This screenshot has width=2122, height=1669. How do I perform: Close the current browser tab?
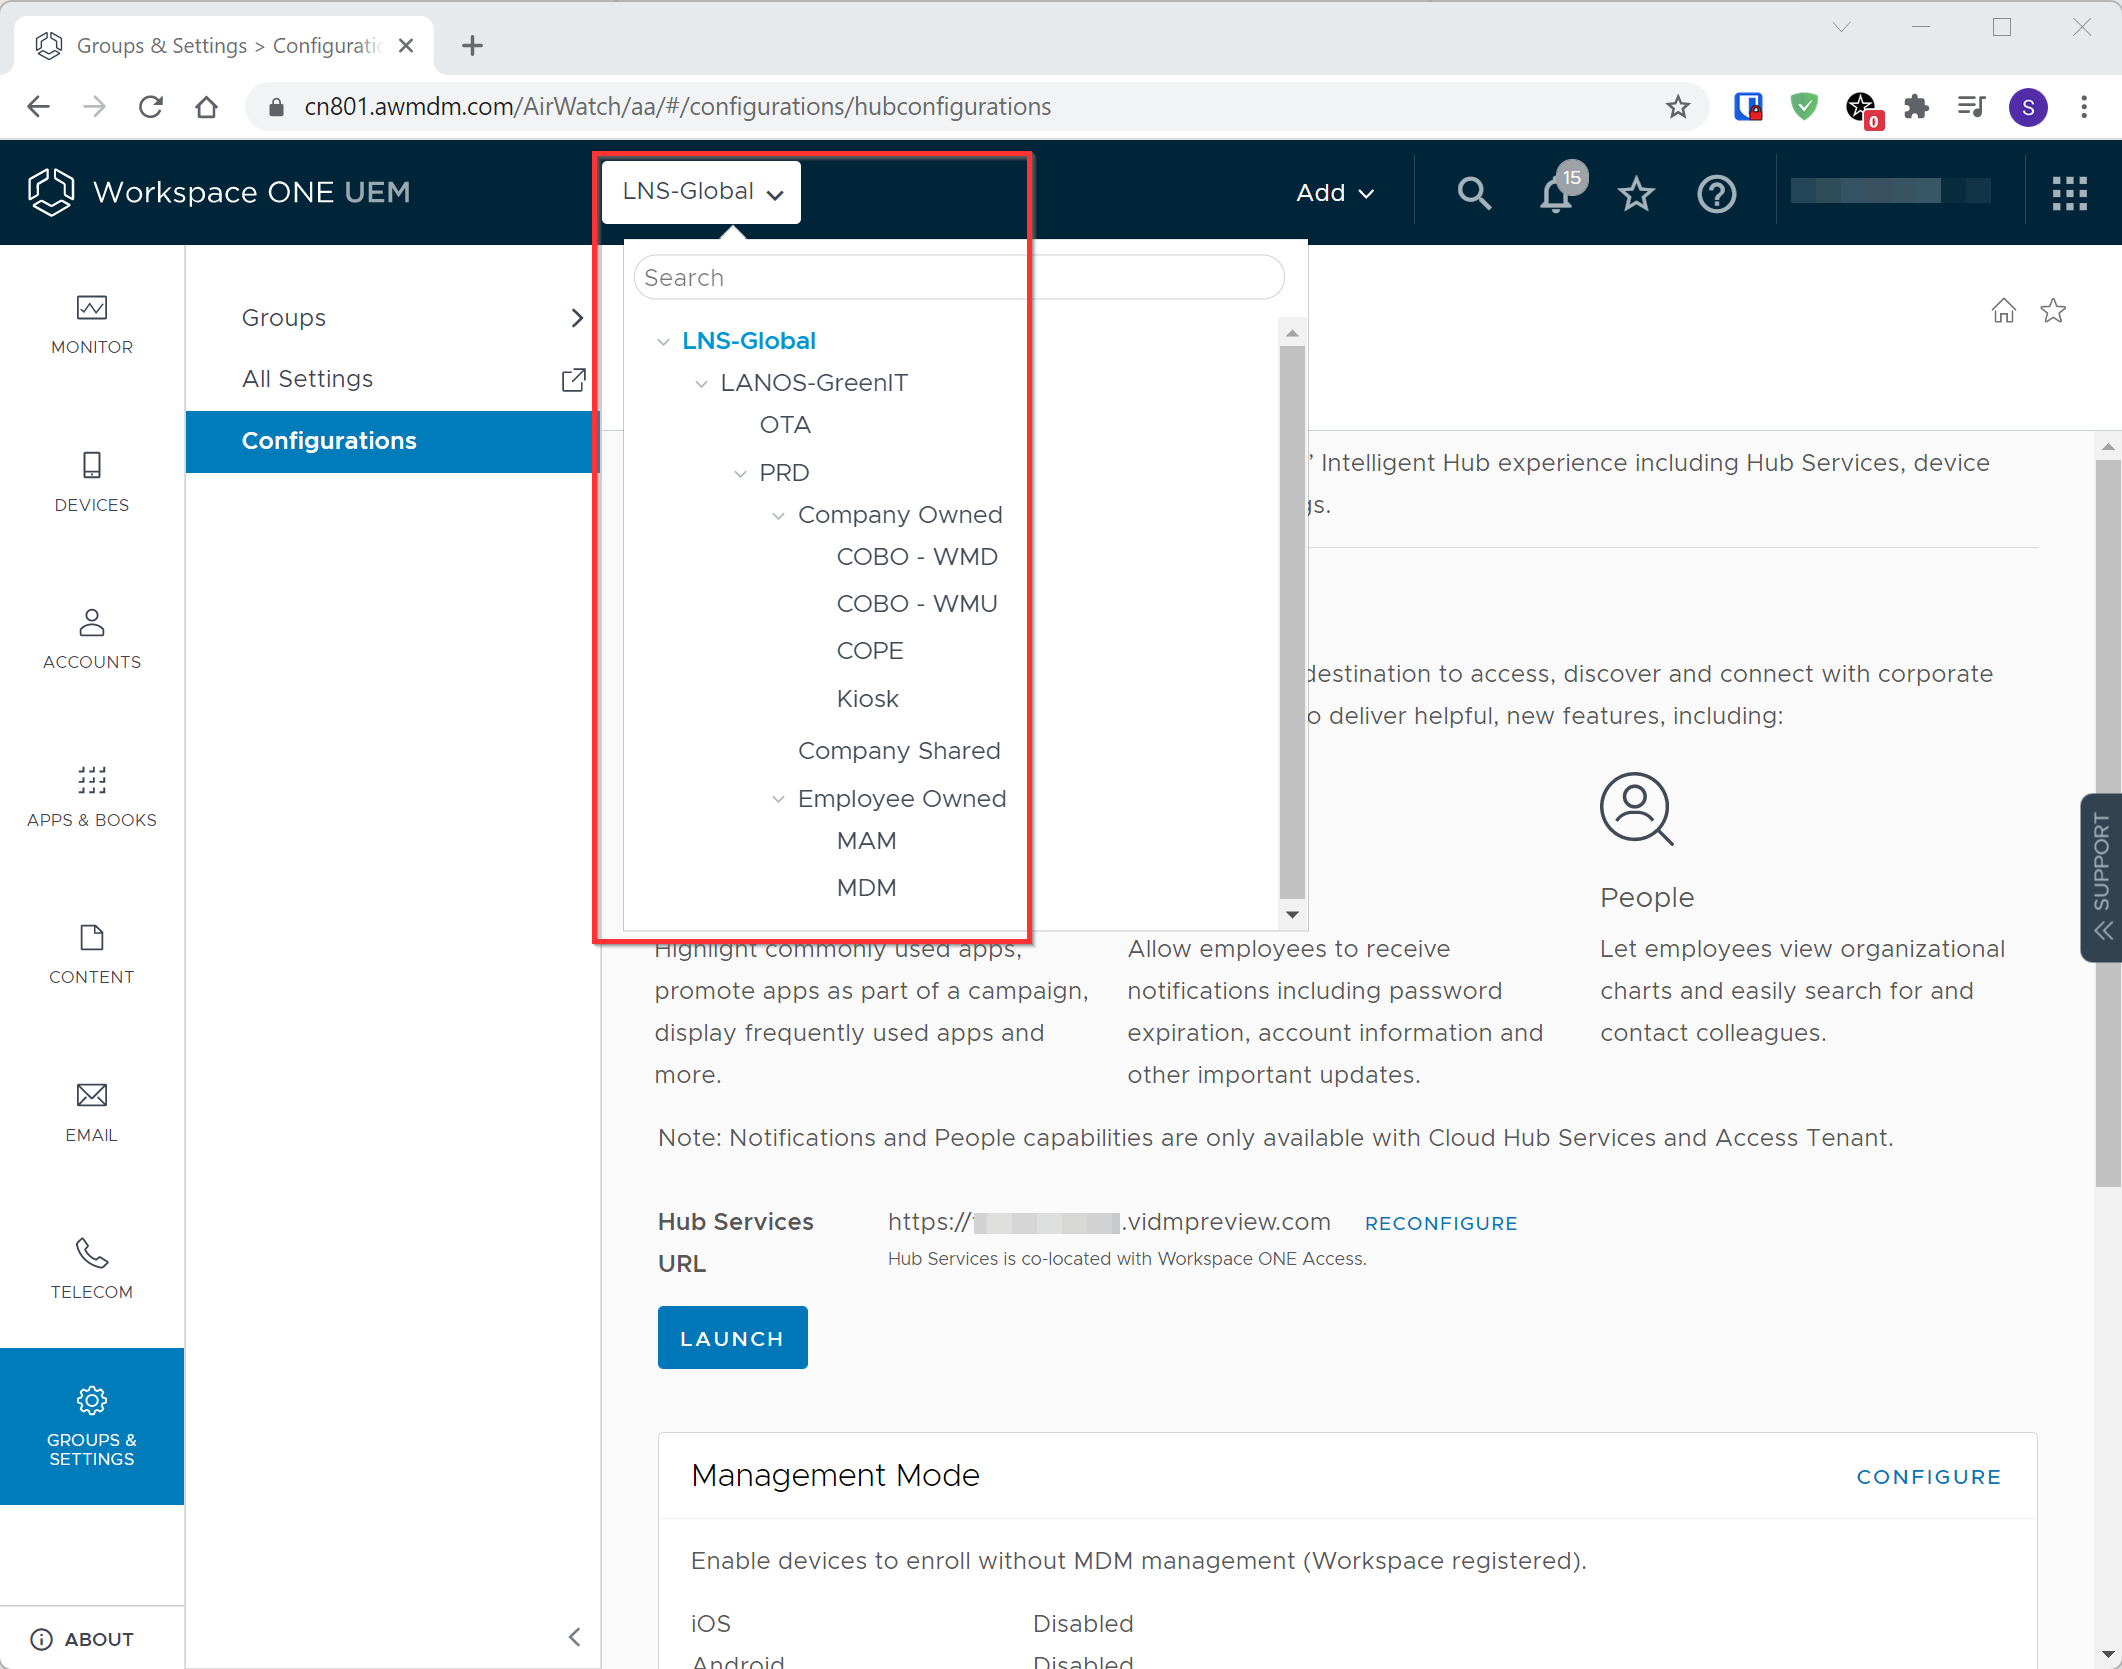[x=406, y=46]
